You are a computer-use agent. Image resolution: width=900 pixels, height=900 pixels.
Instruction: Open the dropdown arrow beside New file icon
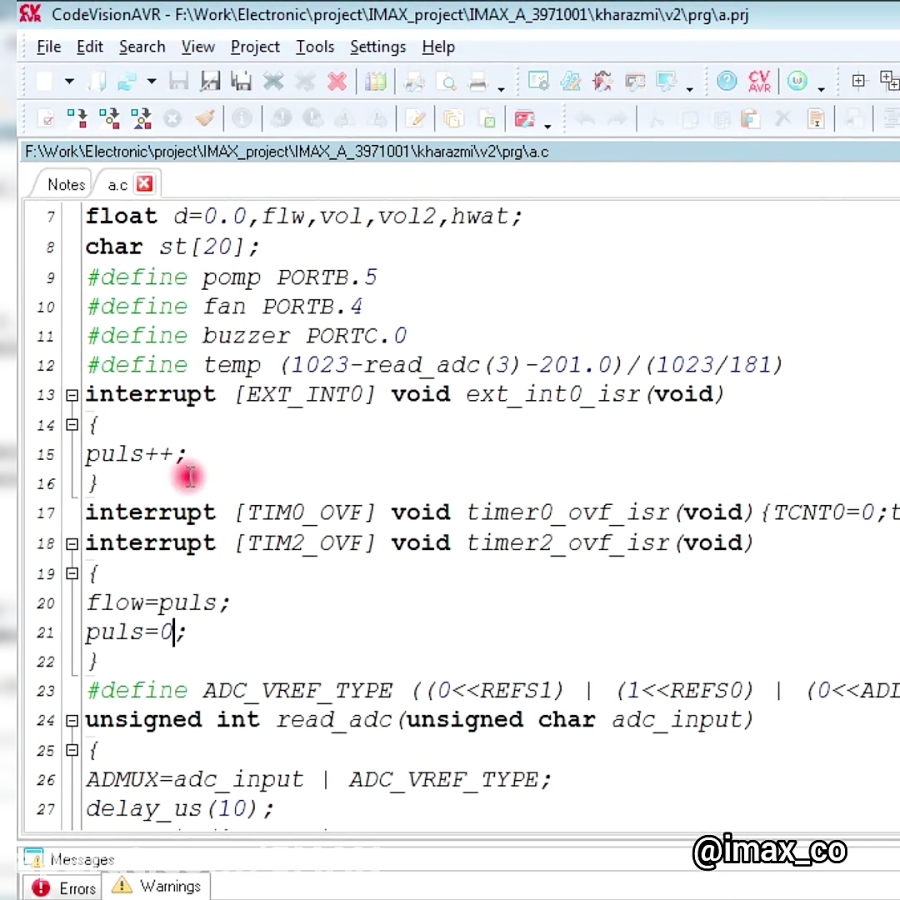coord(69,82)
